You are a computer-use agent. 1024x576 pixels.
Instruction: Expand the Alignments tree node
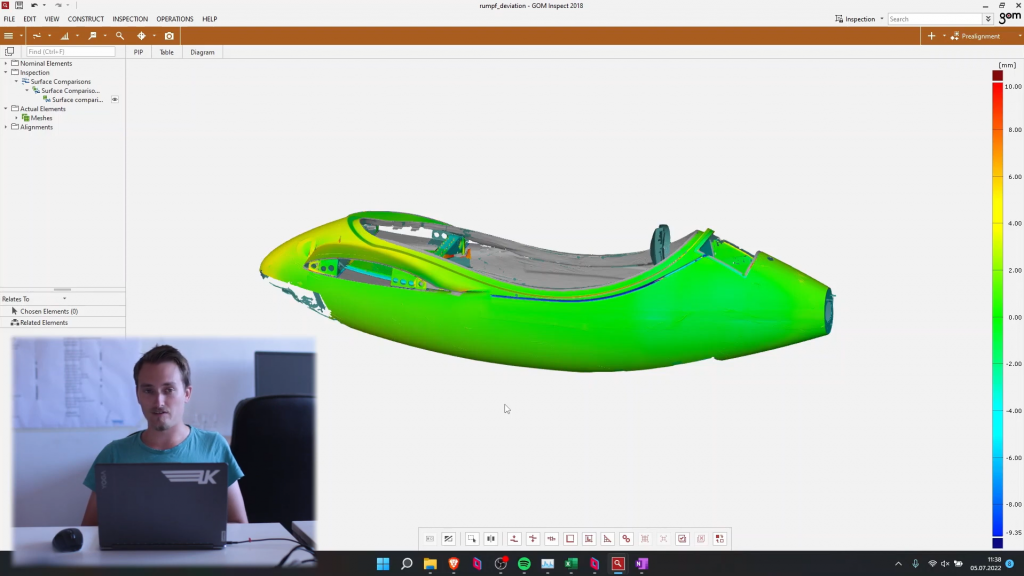(6, 127)
